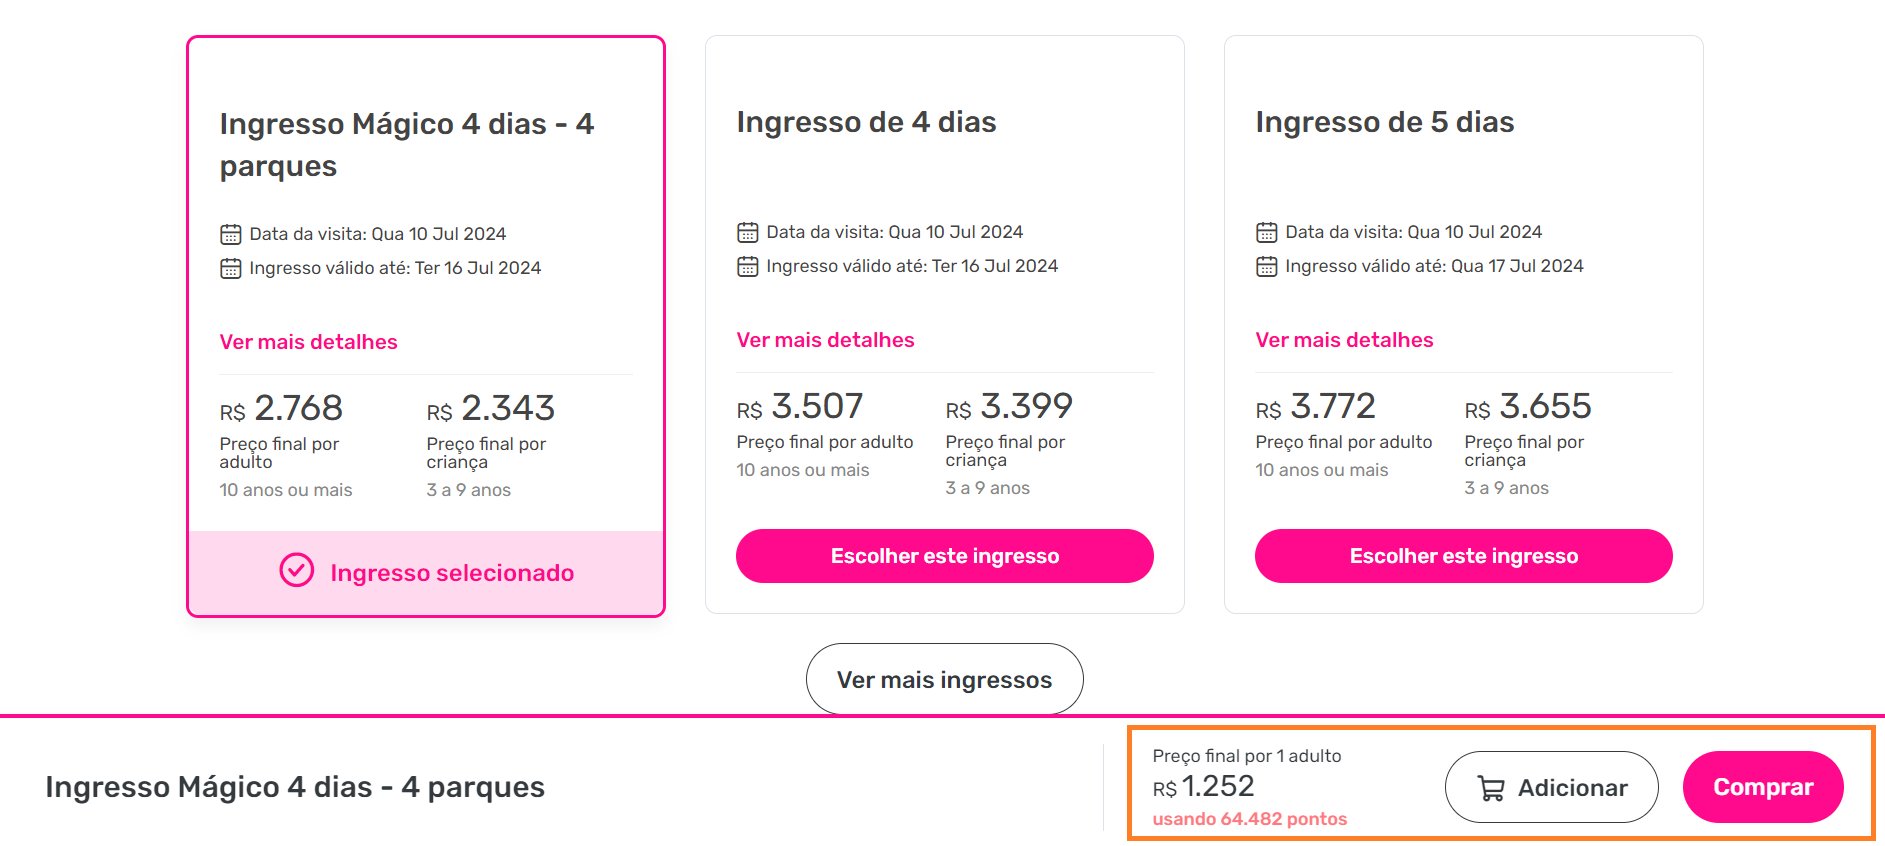The image size is (1885, 846).
Task: Click calendar icon beside Mágico ticket visit date
Action: [231, 235]
